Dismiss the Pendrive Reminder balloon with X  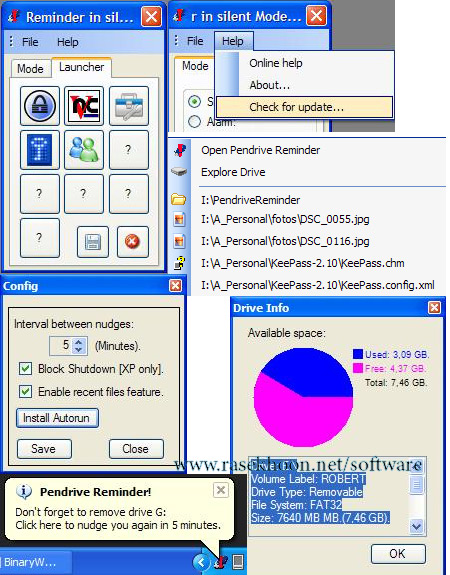click(x=221, y=490)
